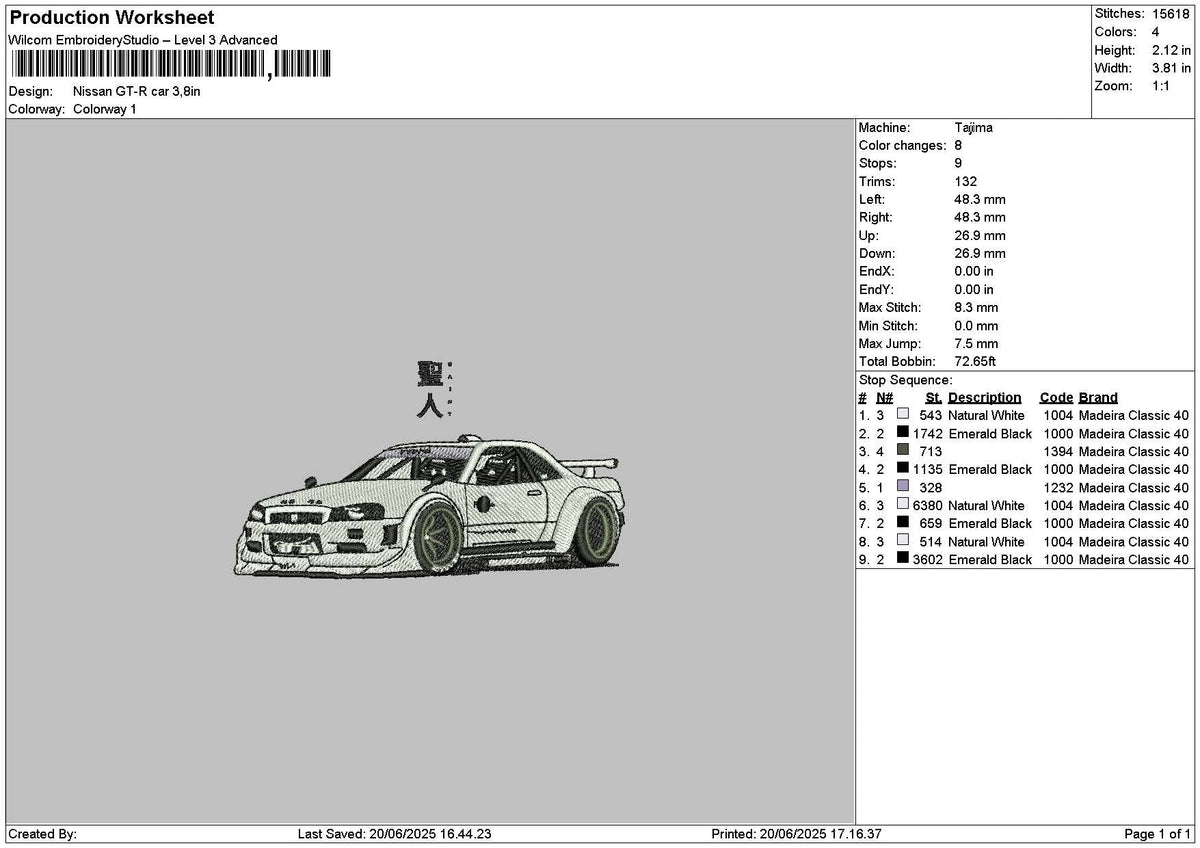
Task: Click the lavender swatch in stop 5
Action: point(903,487)
